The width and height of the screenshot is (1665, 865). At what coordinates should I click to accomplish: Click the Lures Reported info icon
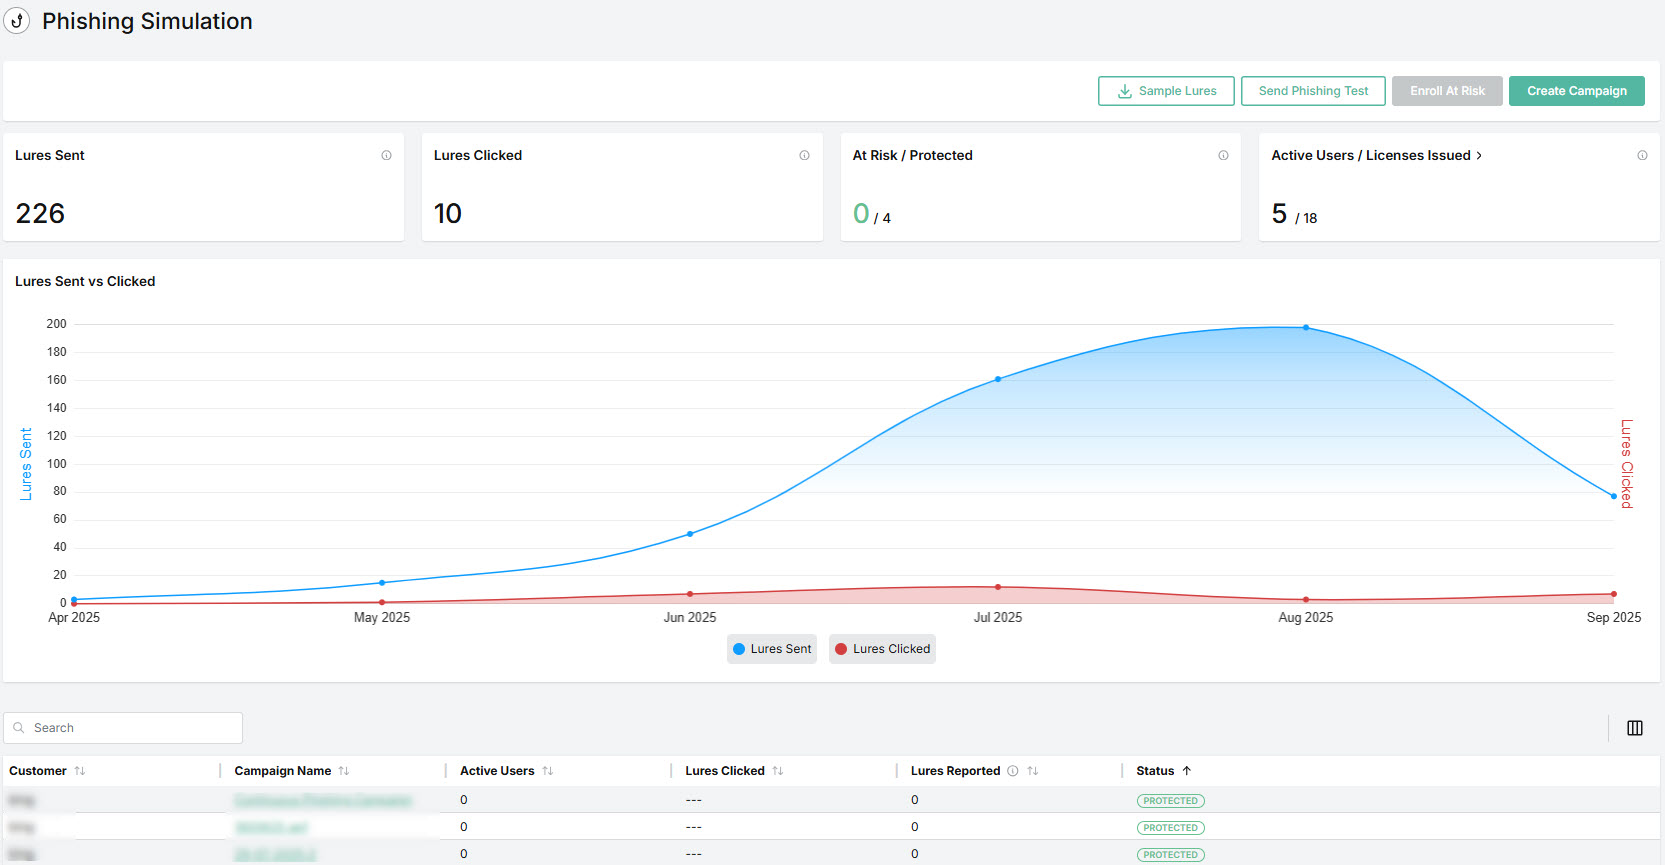click(x=1013, y=771)
